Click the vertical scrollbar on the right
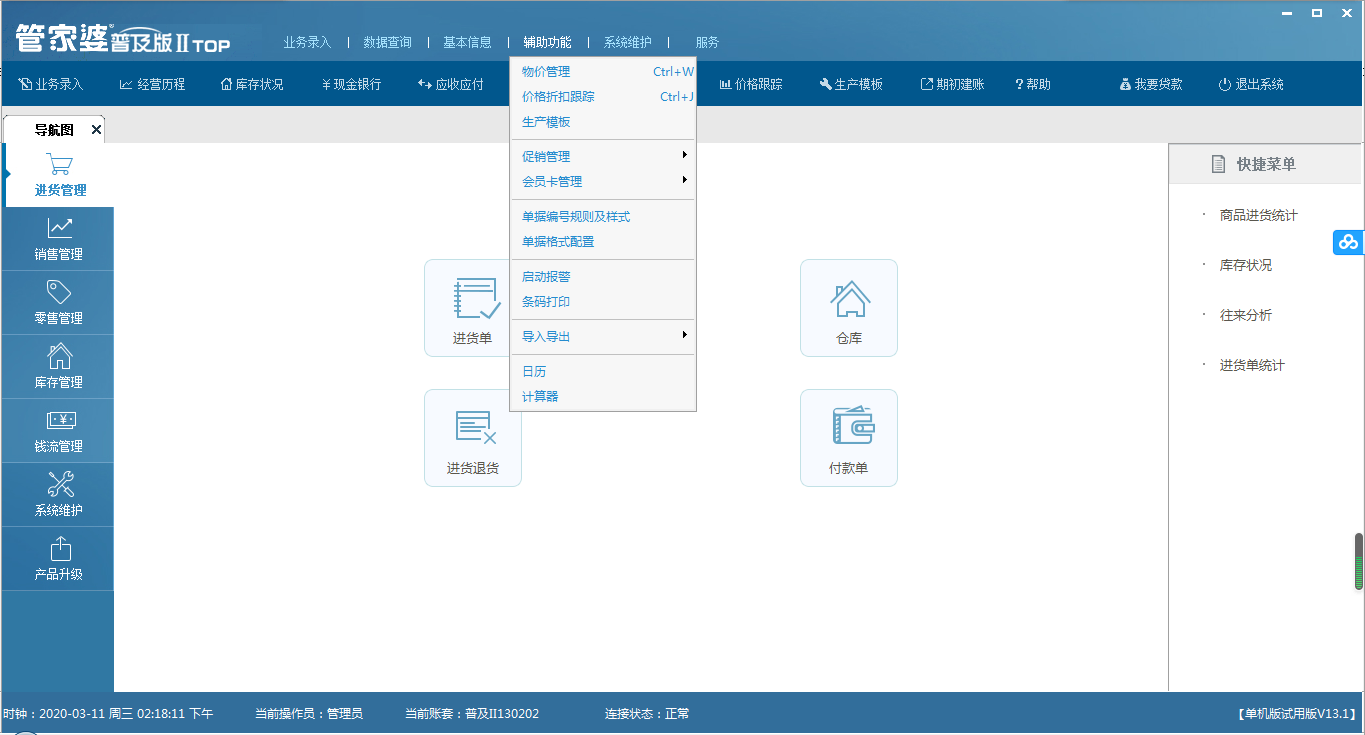 tap(1358, 562)
